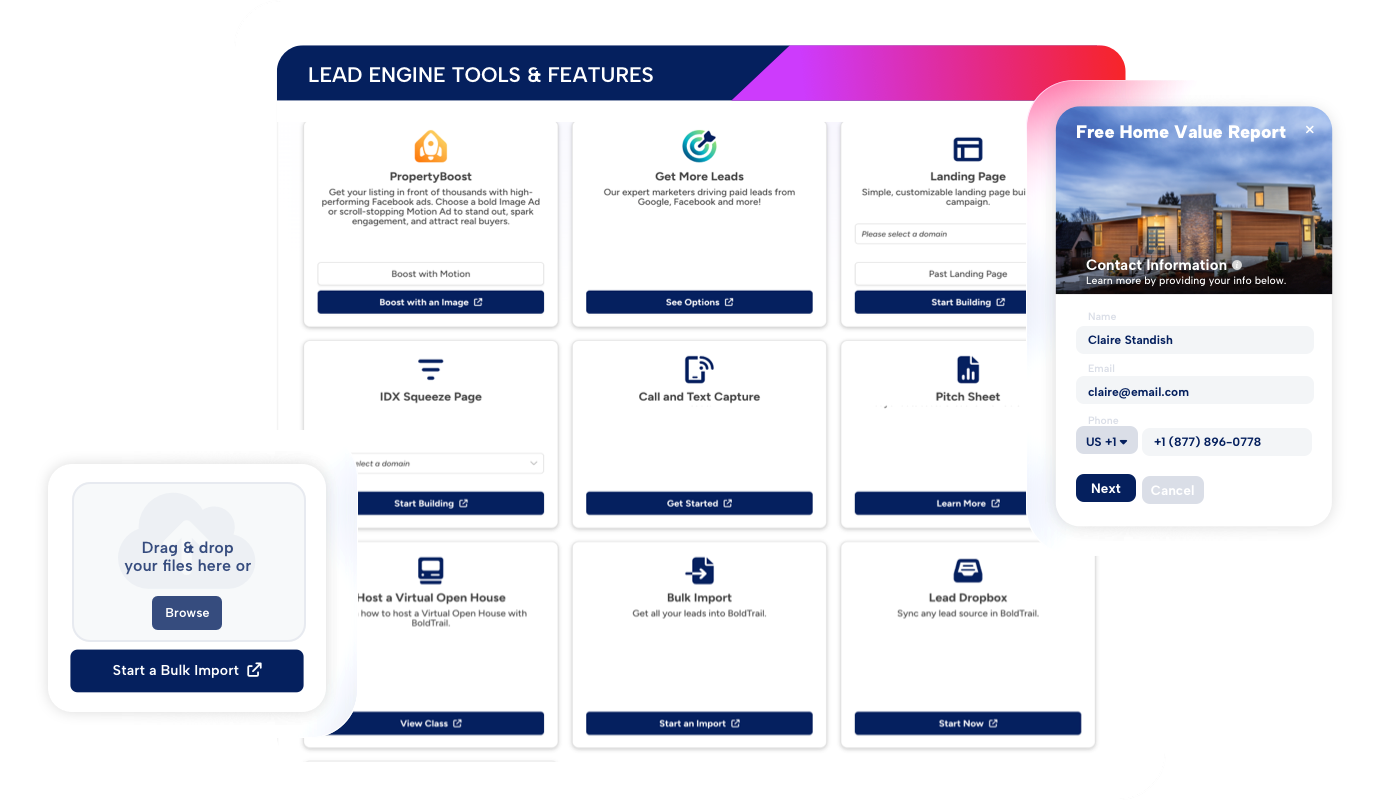Screen dimensions: 1380x800
Task: Click the Email field containing claire@email.com
Action: click(1194, 392)
